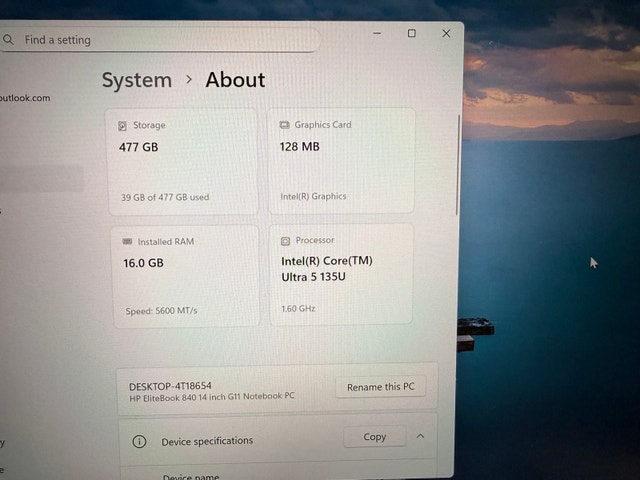Close the Settings window

click(446, 33)
